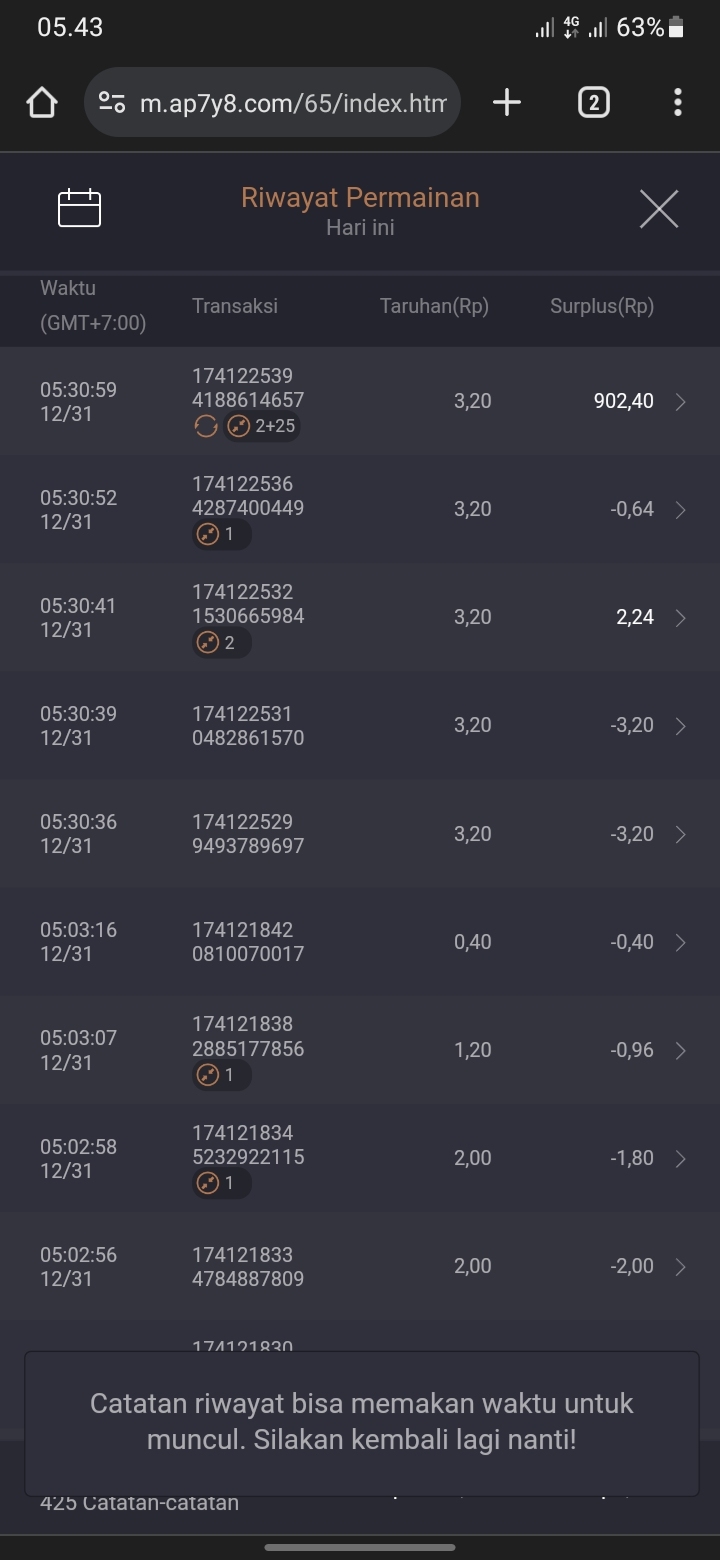Open a new browser tab
Screen dimensions: 720x1560
507,102
